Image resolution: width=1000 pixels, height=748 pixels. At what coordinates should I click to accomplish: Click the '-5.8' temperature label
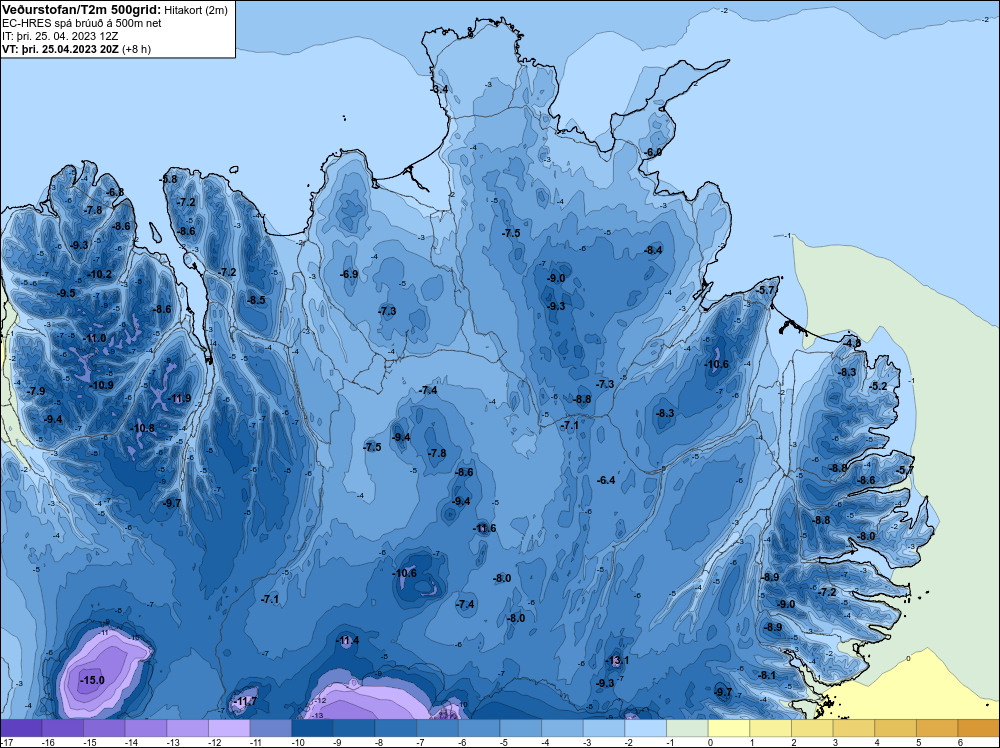169,179
